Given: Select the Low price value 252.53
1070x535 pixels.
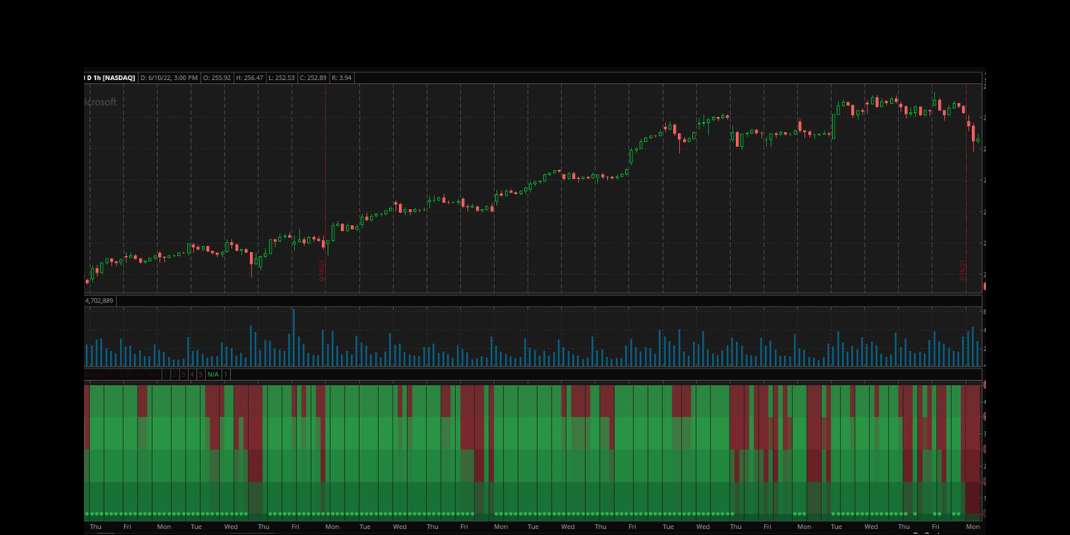Looking at the screenshot, I should click(x=281, y=78).
